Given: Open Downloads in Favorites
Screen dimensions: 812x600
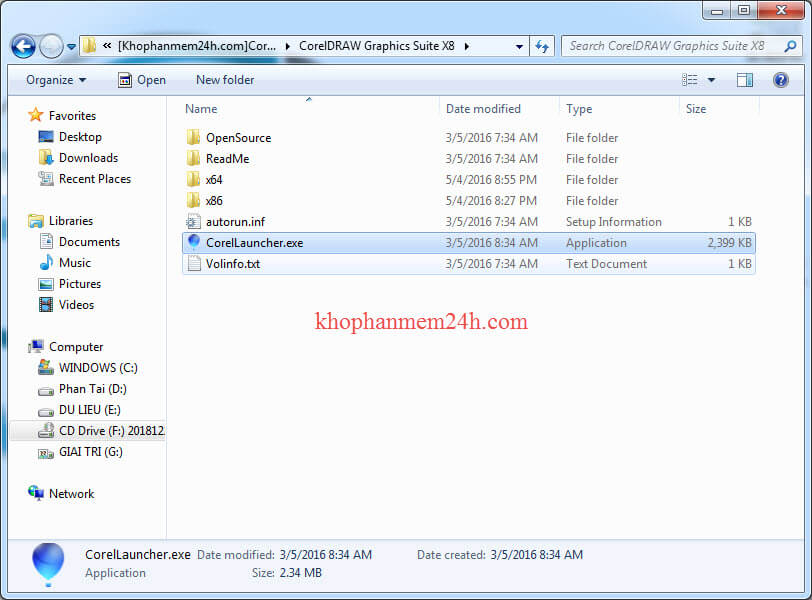Looking at the screenshot, I should pos(88,158).
